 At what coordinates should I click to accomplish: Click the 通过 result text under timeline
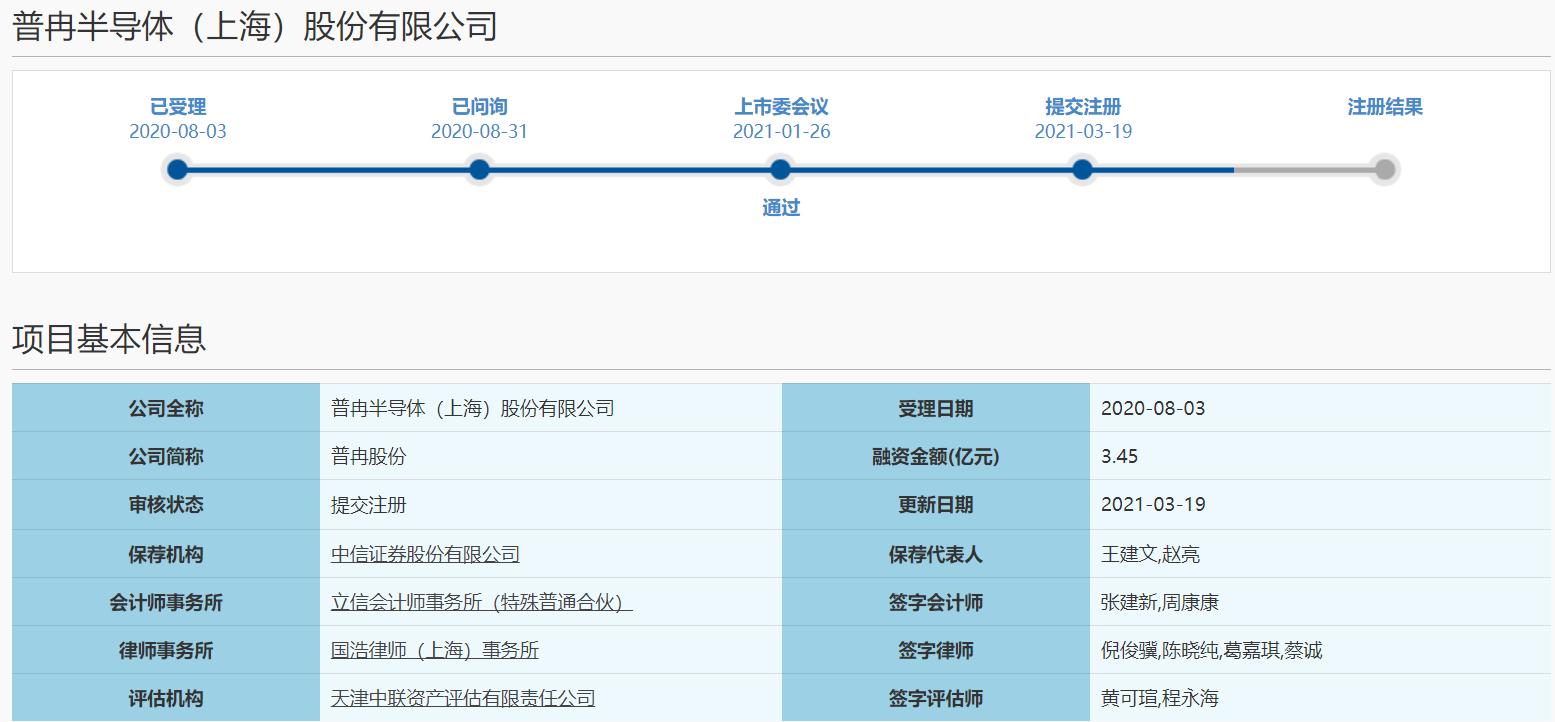point(781,208)
